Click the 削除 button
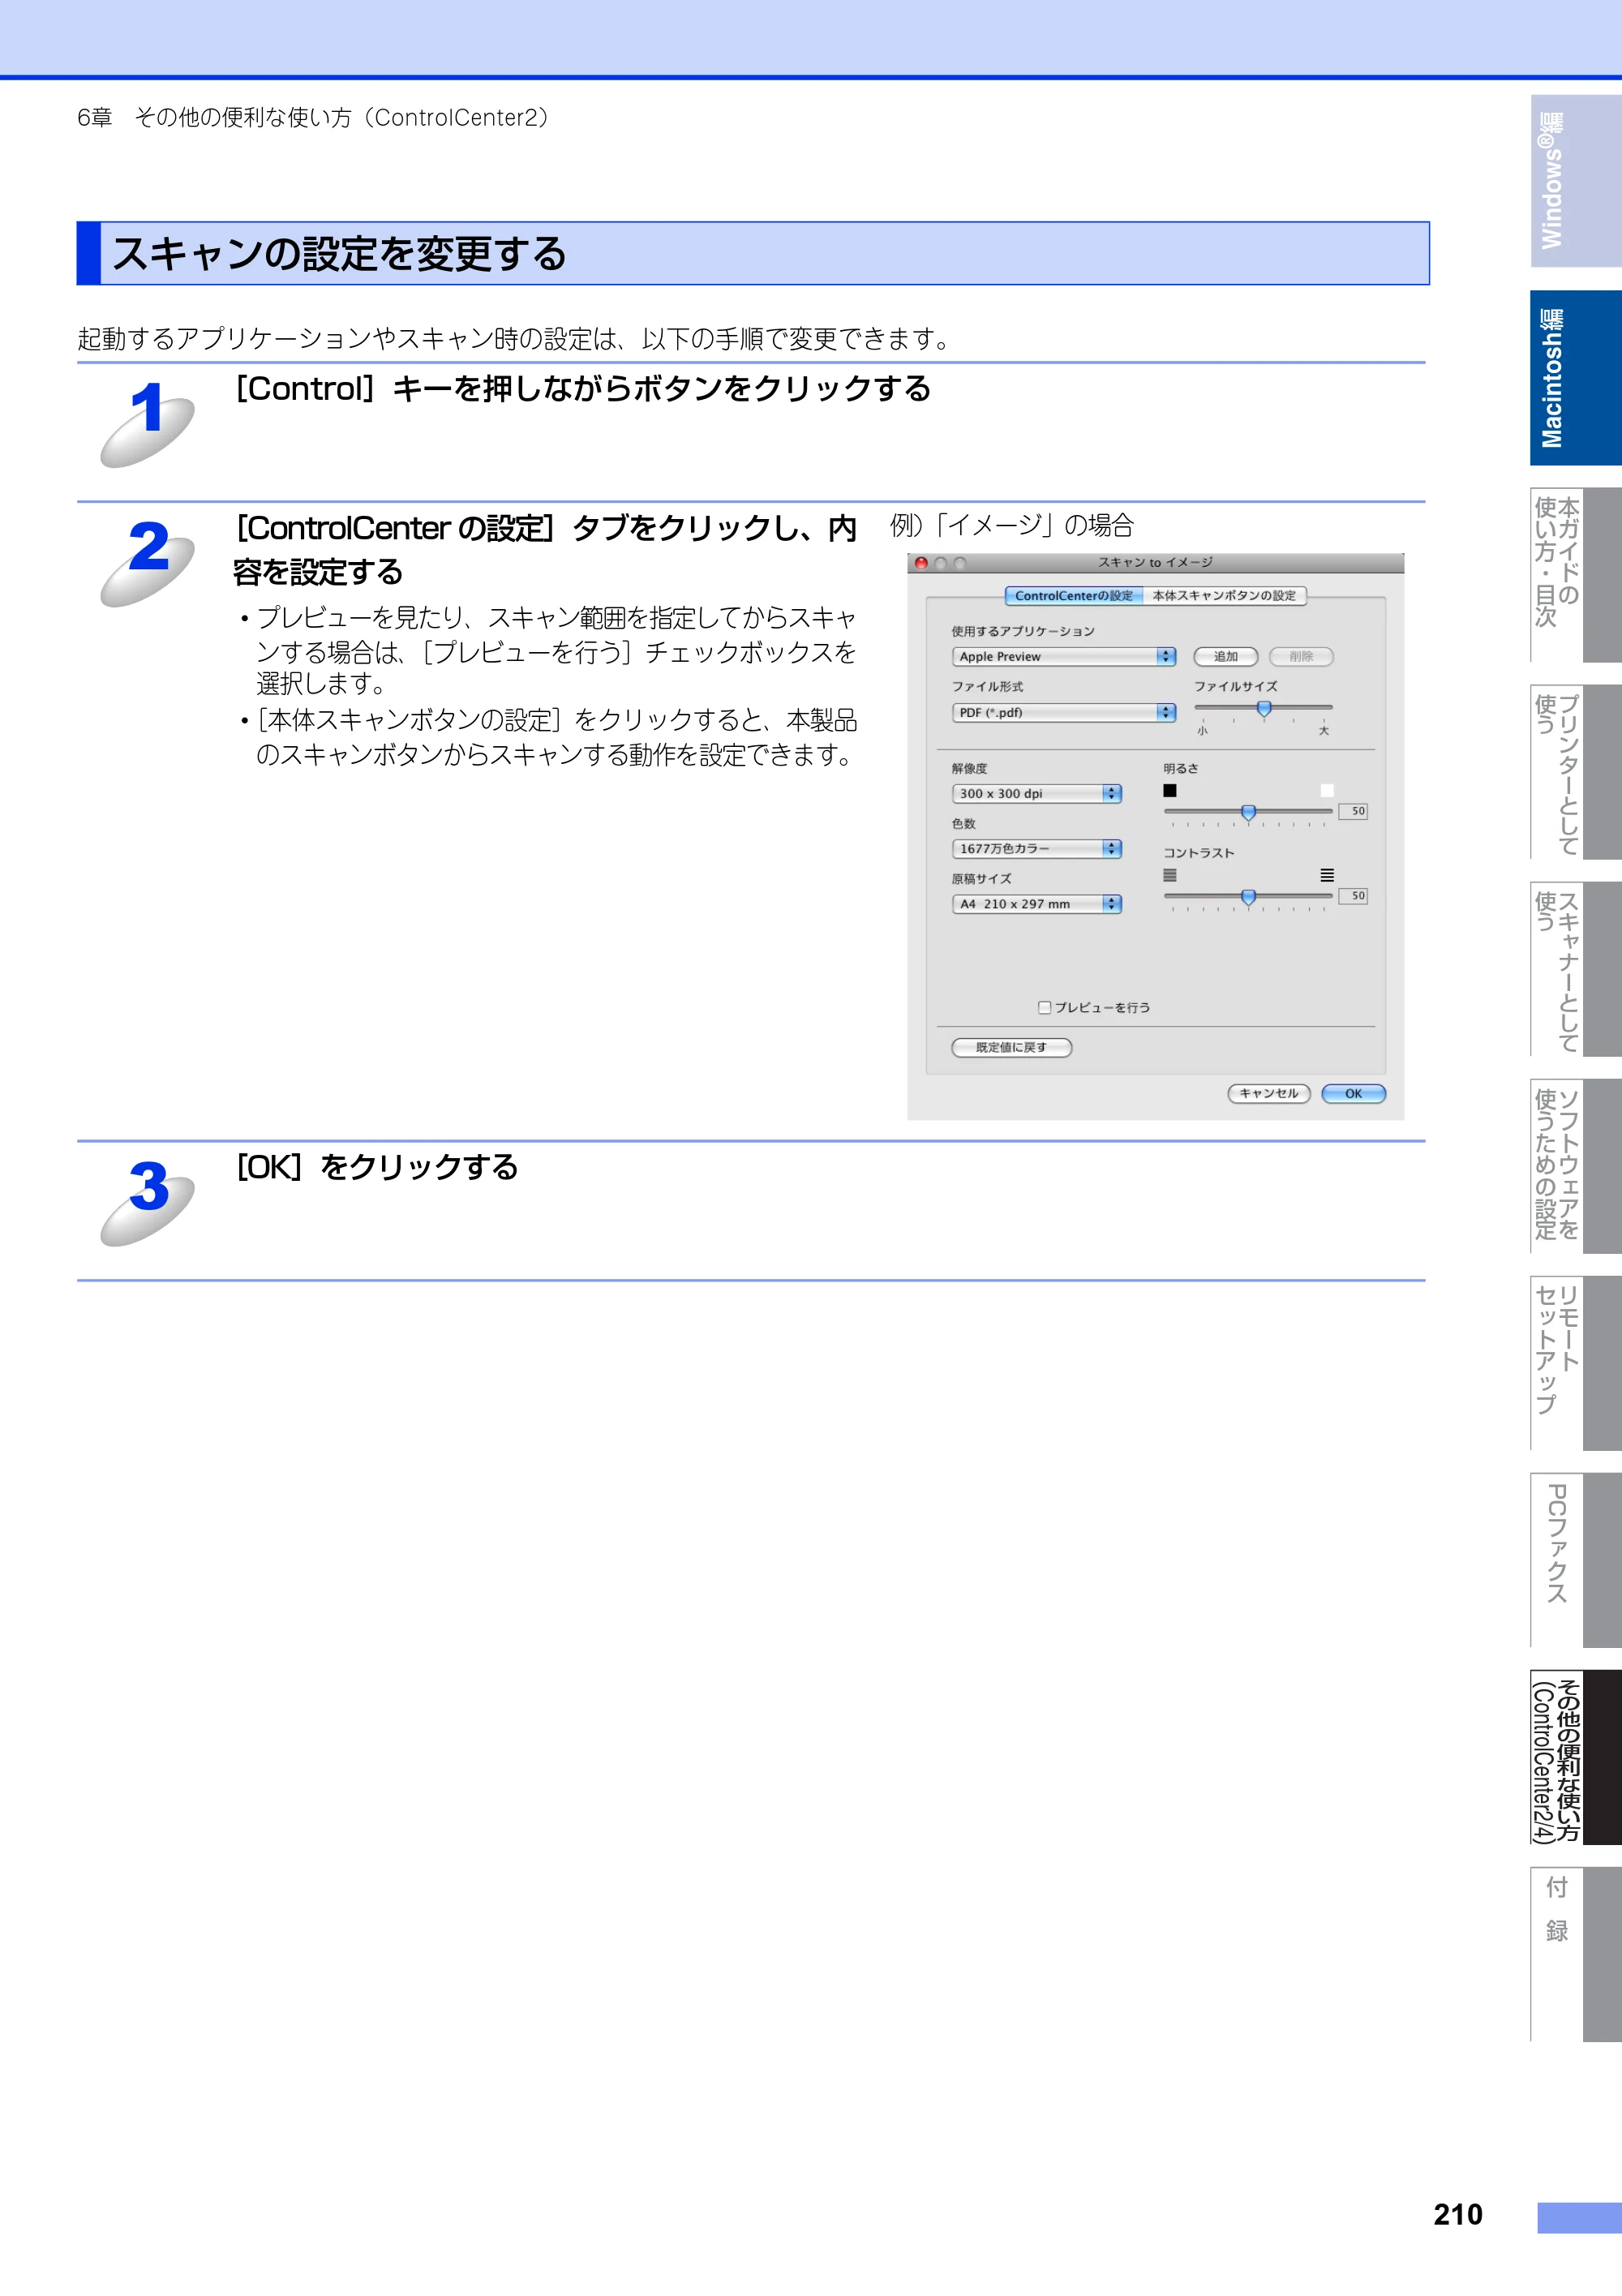 (x=1300, y=657)
